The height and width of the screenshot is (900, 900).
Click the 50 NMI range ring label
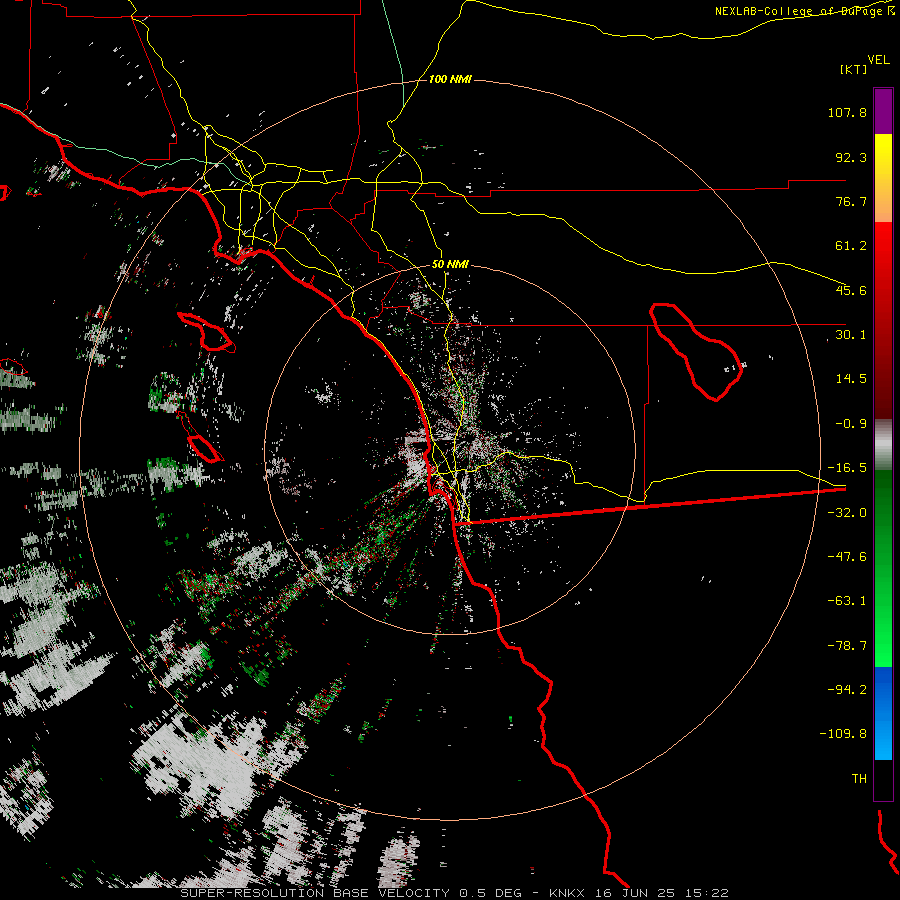[450, 265]
